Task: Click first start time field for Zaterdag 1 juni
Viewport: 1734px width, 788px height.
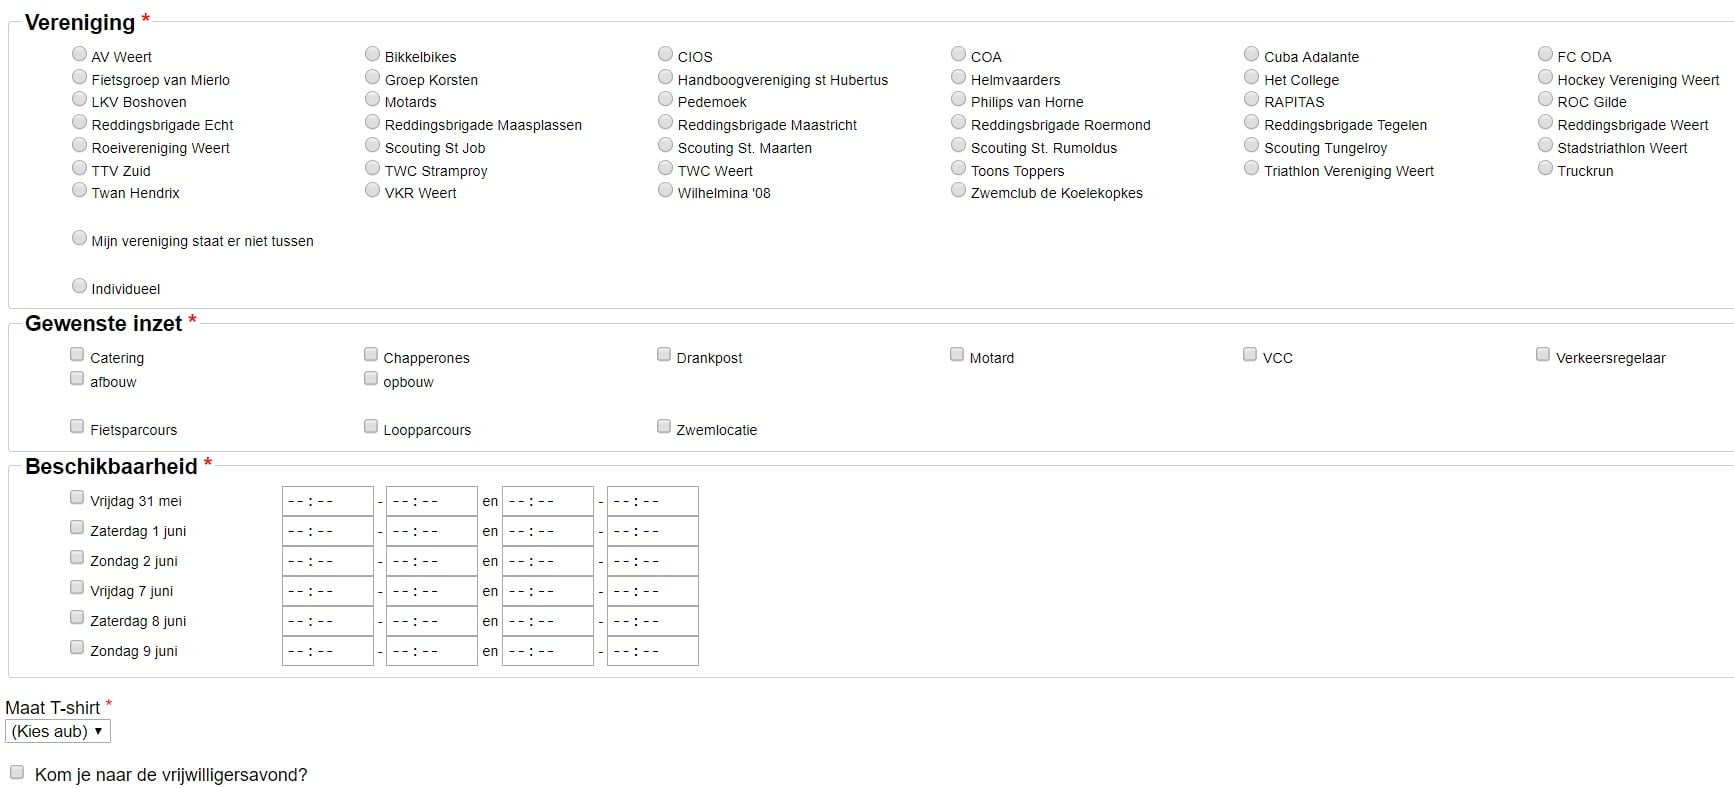Action: pyautogui.click(x=327, y=531)
